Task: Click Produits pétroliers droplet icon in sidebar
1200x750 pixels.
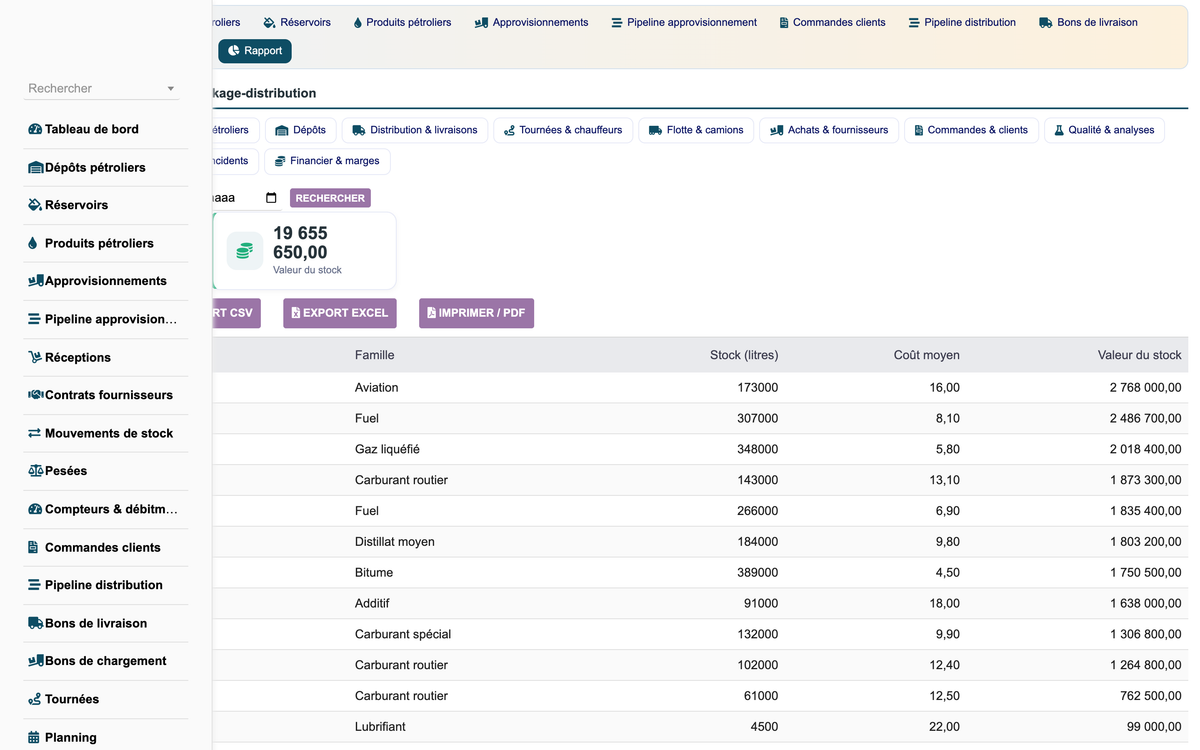Action: tap(33, 243)
